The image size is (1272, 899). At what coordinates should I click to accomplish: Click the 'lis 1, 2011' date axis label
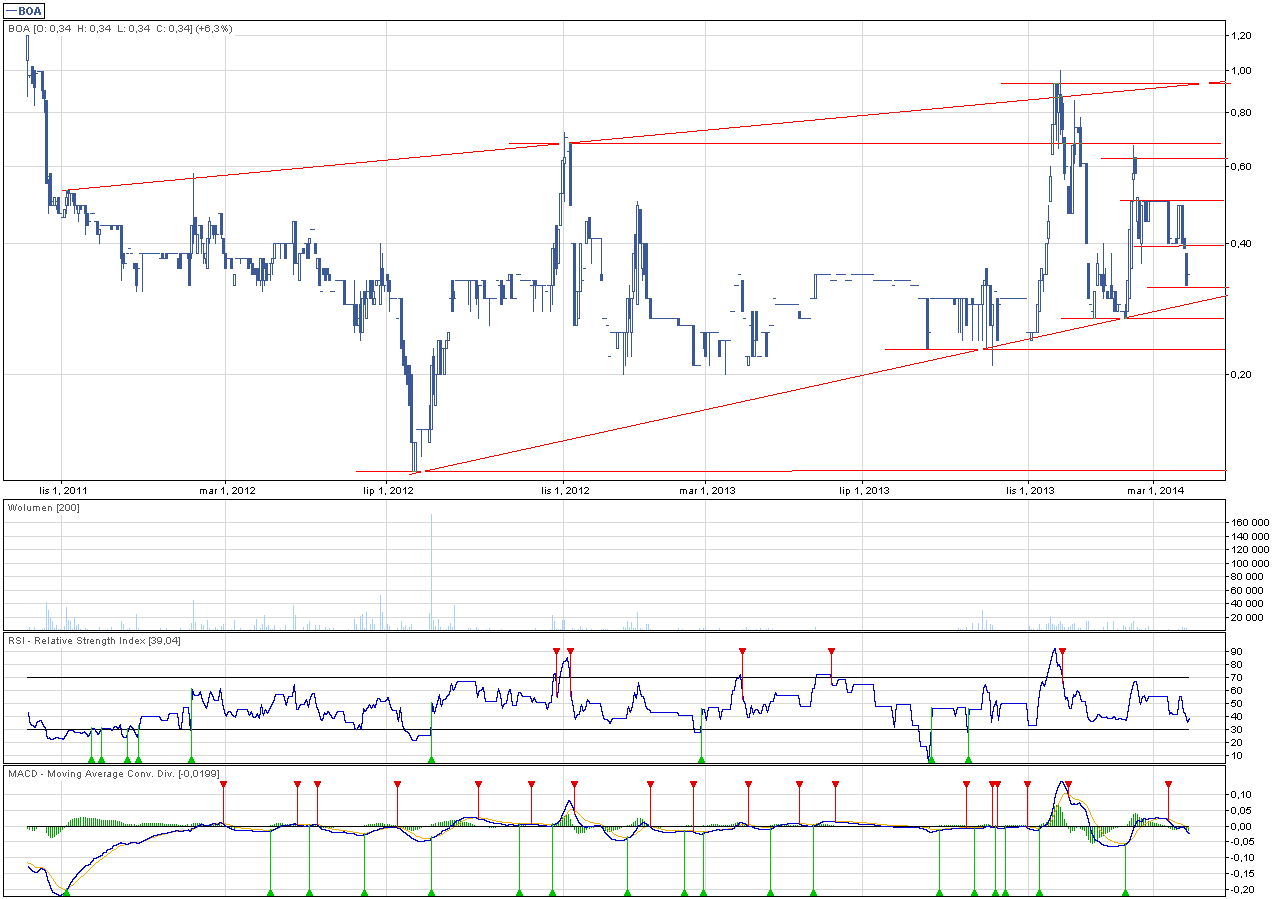click(x=61, y=490)
